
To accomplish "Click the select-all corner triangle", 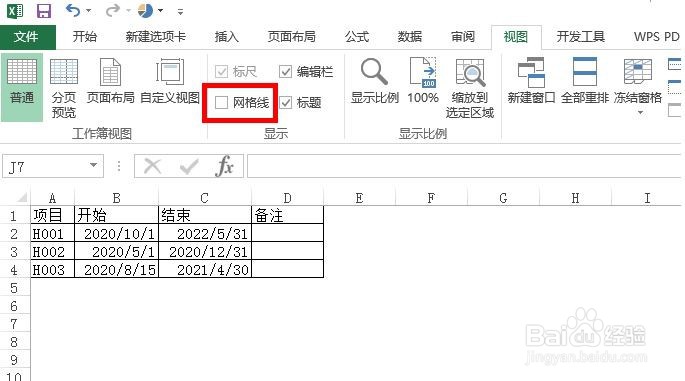I will pos(21,197).
